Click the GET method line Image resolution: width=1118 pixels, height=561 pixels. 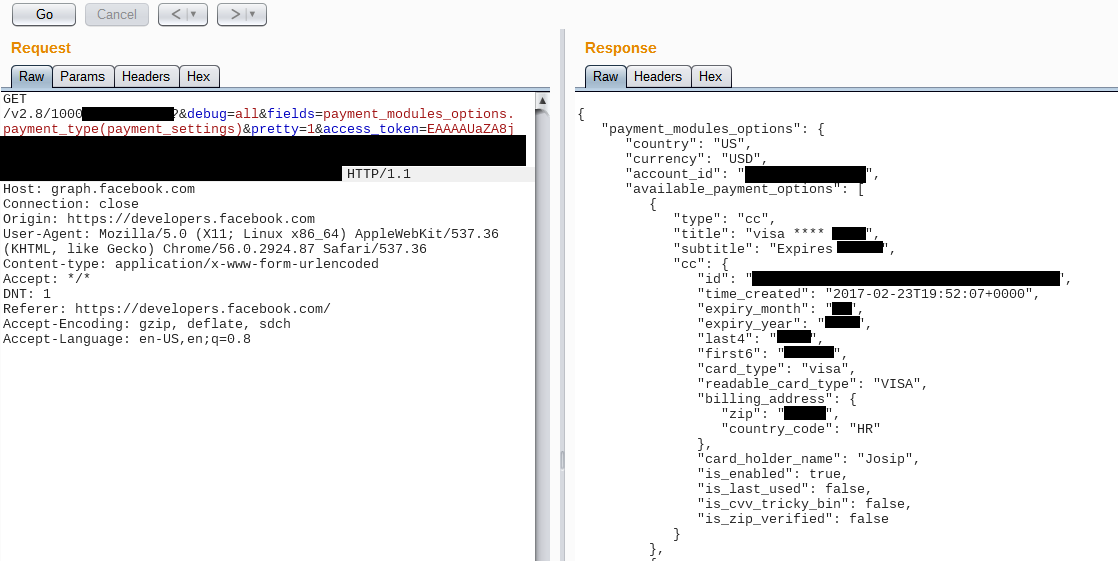click(15, 99)
